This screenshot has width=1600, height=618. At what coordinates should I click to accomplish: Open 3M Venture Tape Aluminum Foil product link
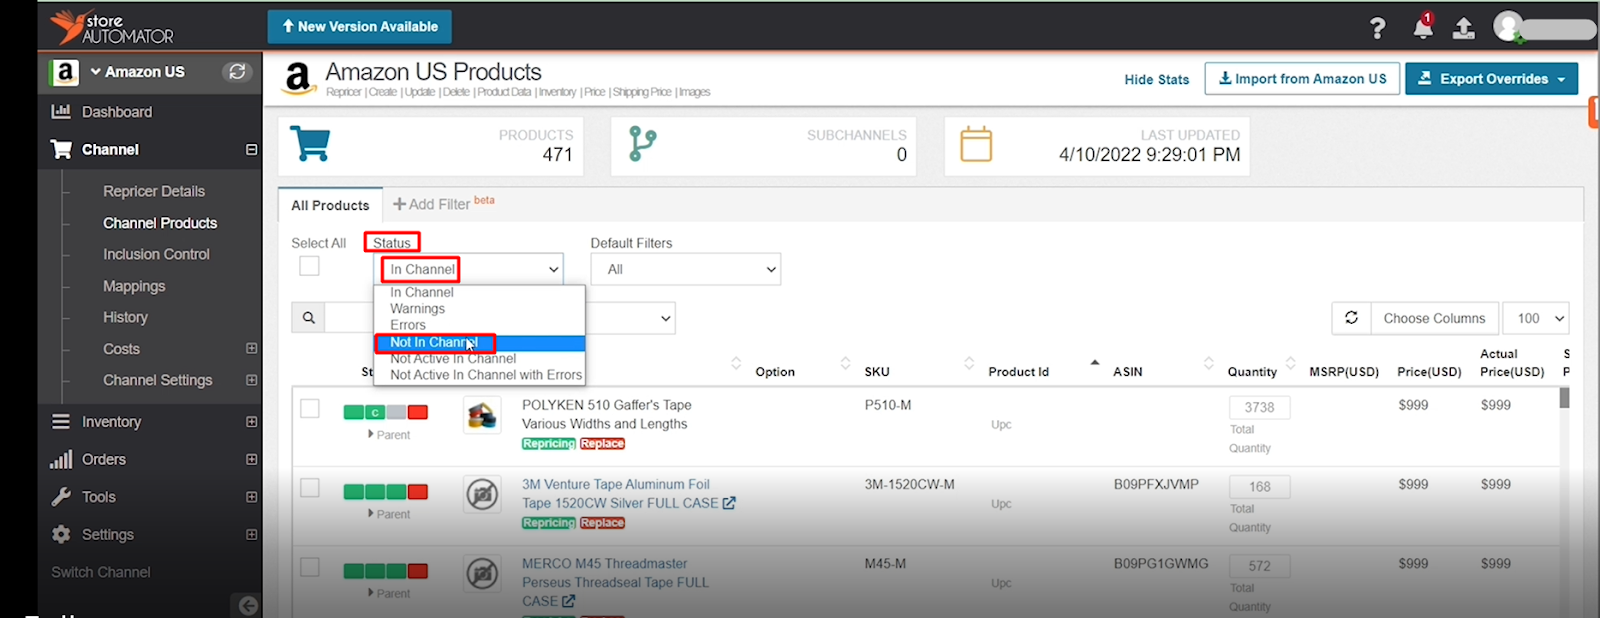pyautogui.click(x=619, y=494)
